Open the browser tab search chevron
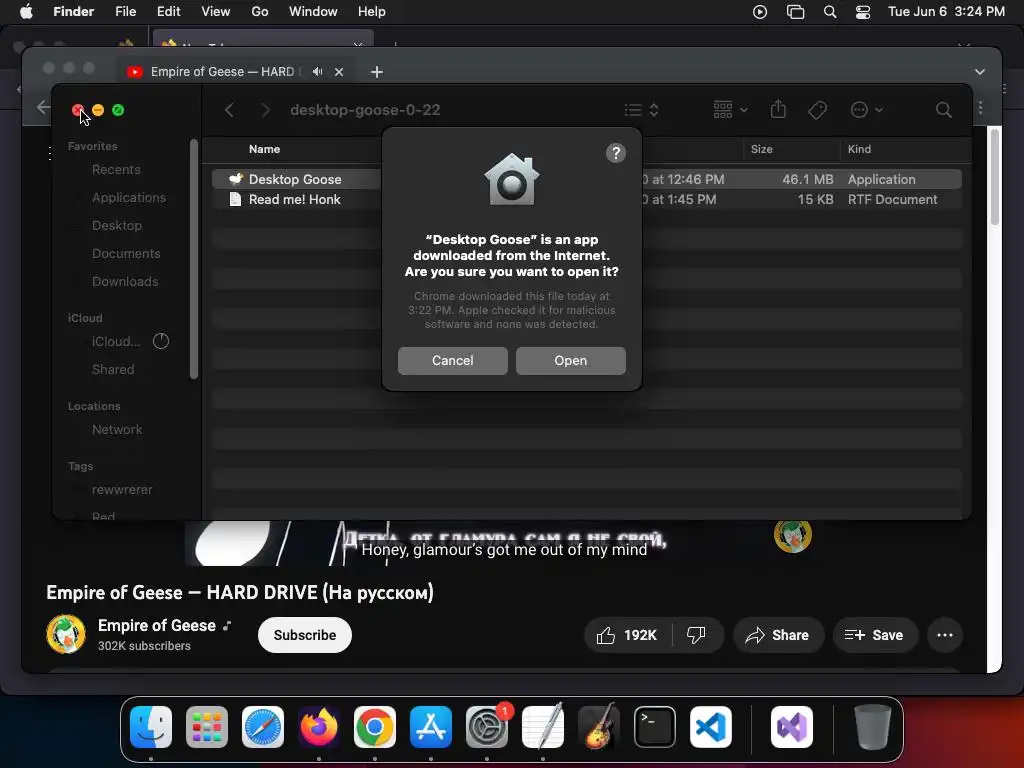Image resolution: width=1024 pixels, height=768 pixels. pyautogui.click(x=980, y=72)
